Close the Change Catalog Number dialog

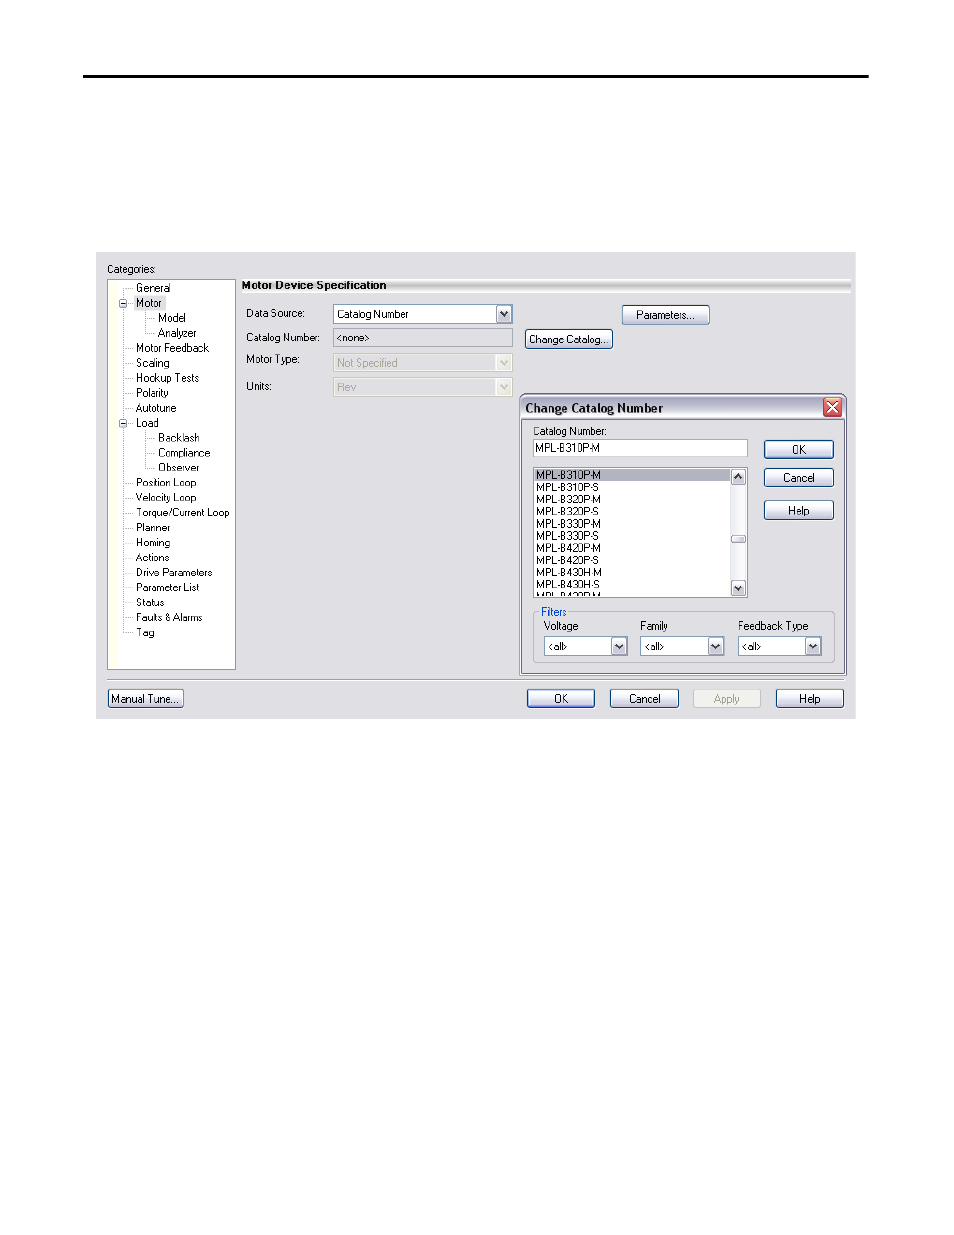(832, 407)
